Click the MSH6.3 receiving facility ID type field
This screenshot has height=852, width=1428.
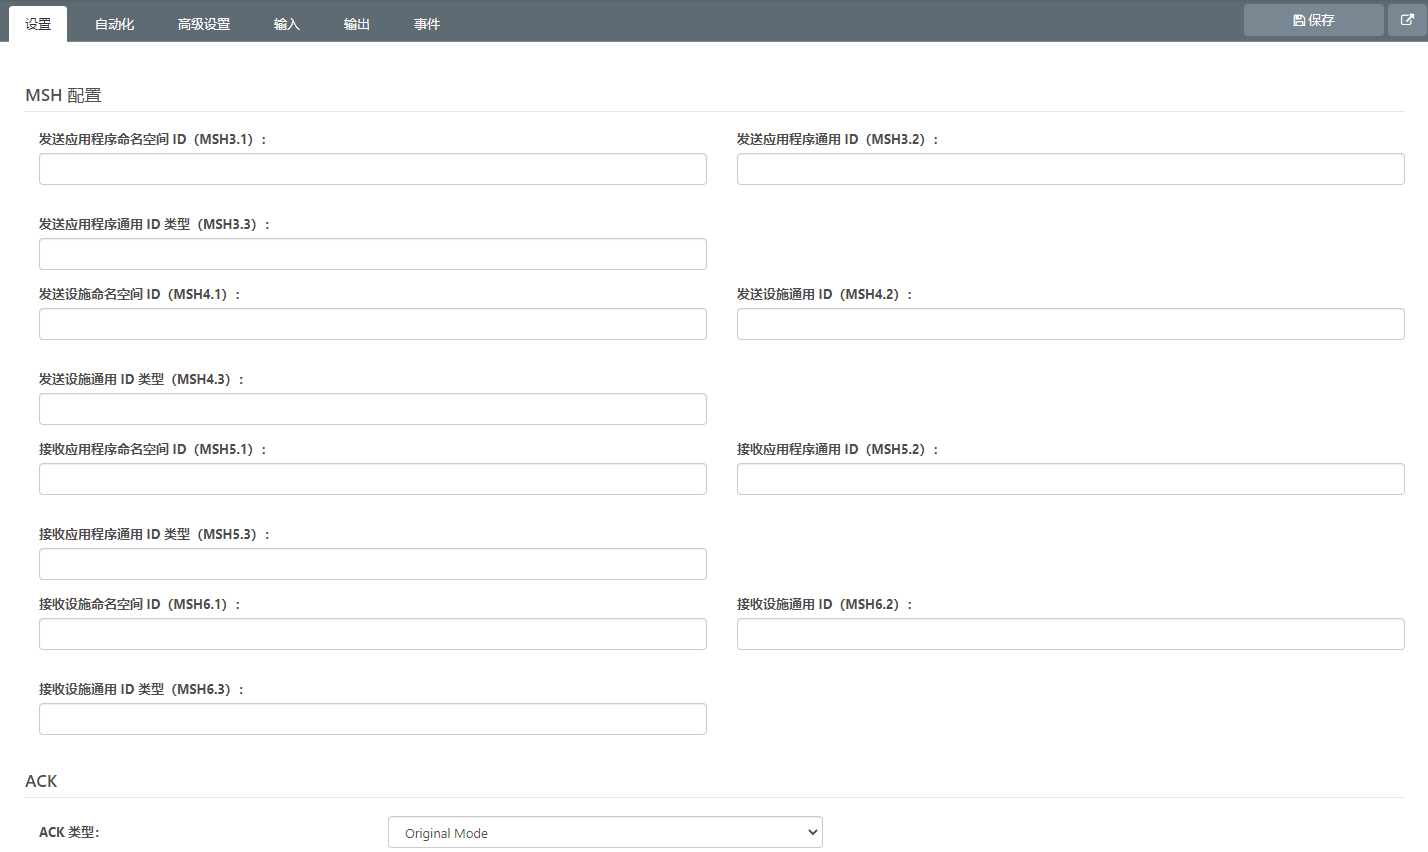click(373, 719)
